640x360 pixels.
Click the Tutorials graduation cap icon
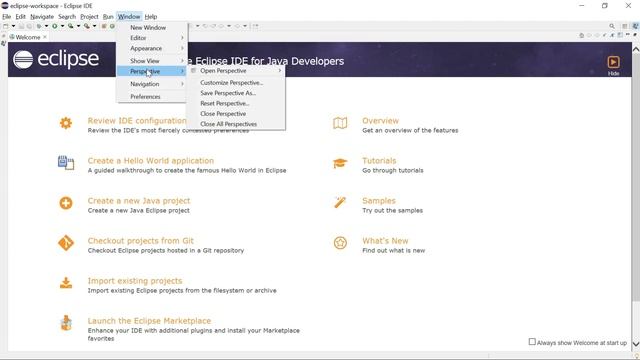(x=340, y=163)
